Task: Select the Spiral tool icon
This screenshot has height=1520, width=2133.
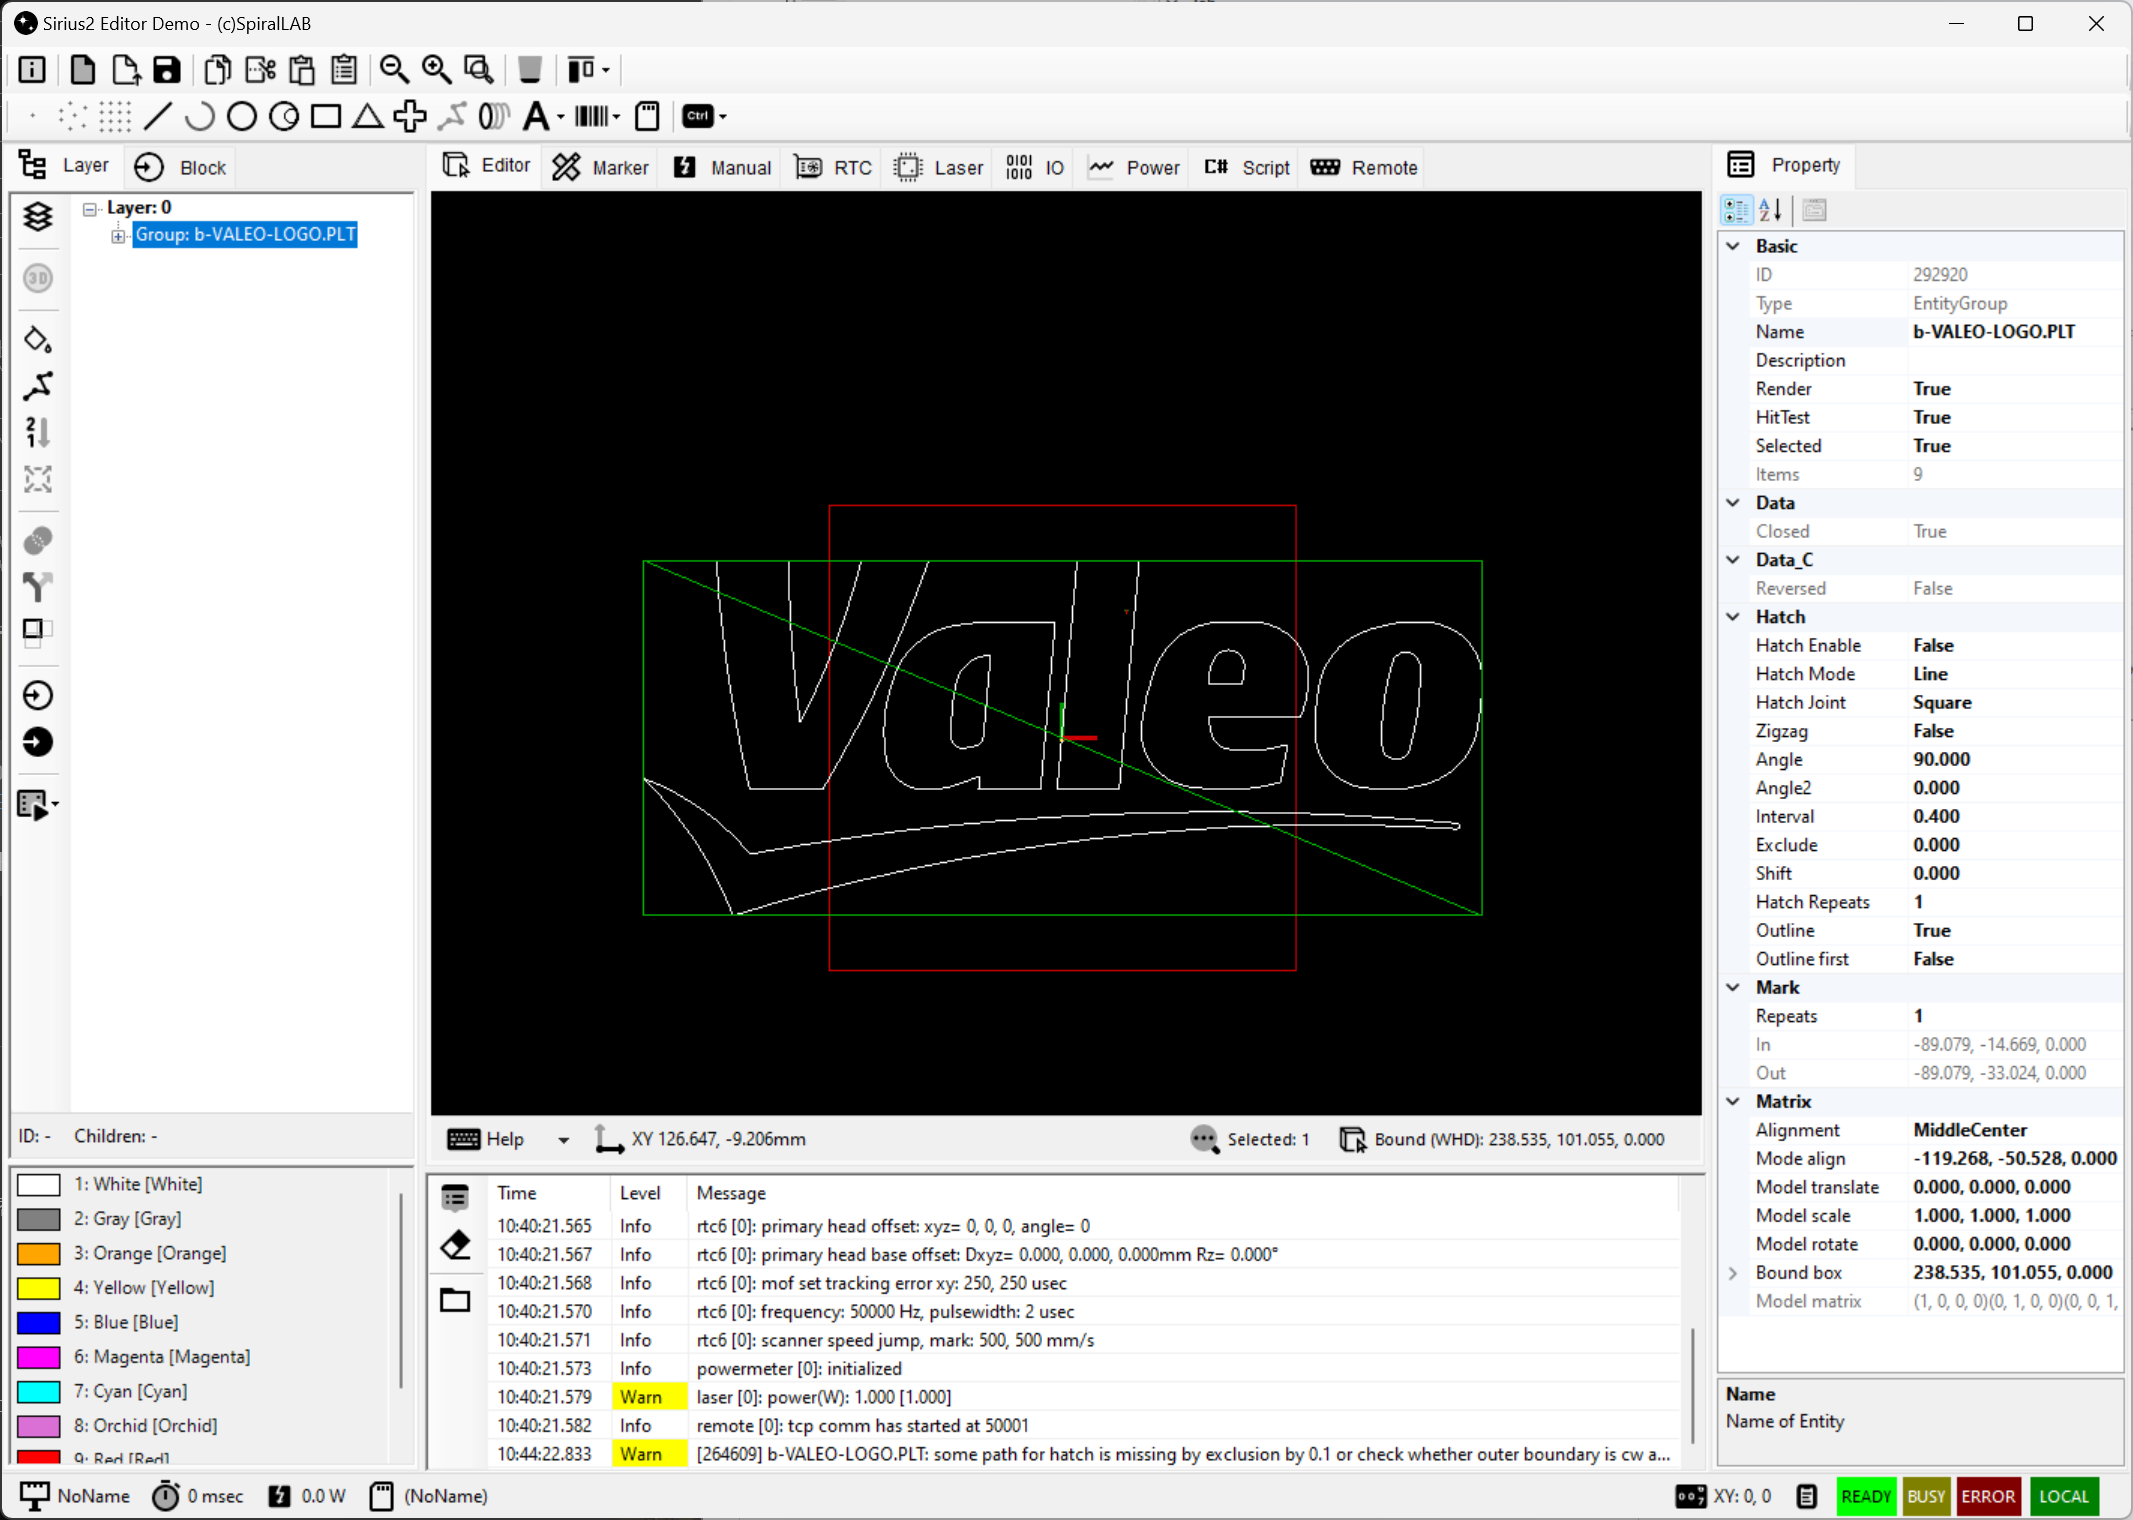Action: (x=494, y=116)
